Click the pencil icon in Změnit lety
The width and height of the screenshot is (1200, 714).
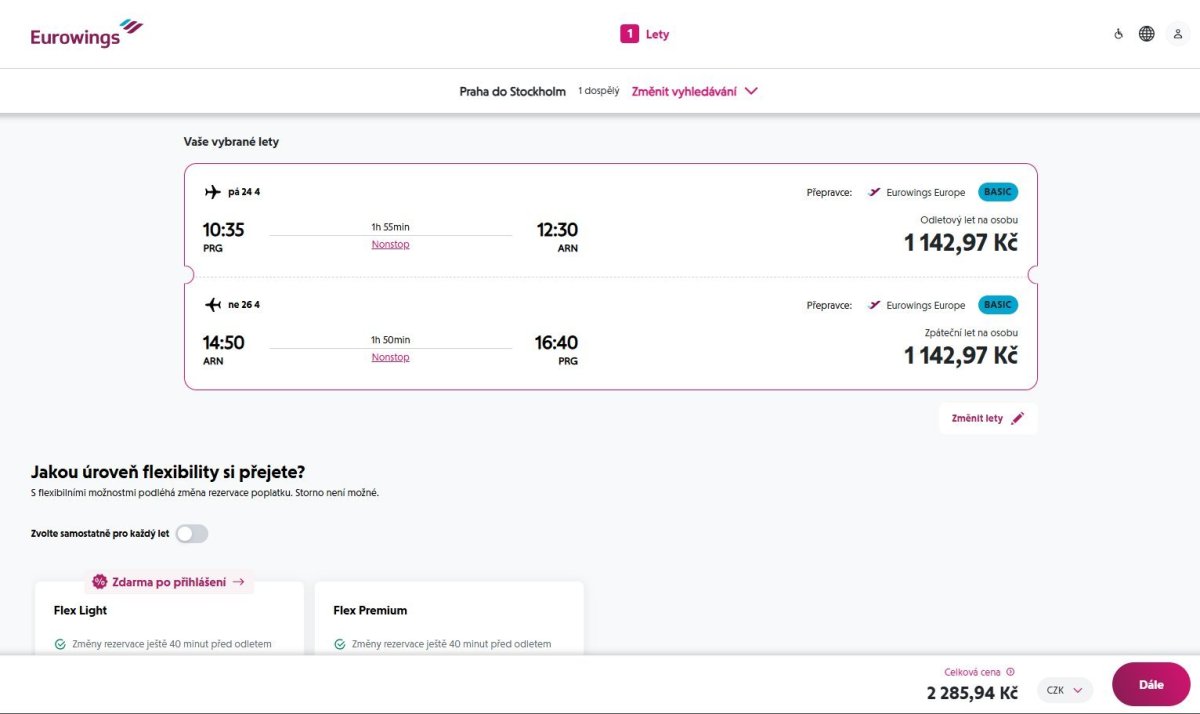[x=1017, y=419]
